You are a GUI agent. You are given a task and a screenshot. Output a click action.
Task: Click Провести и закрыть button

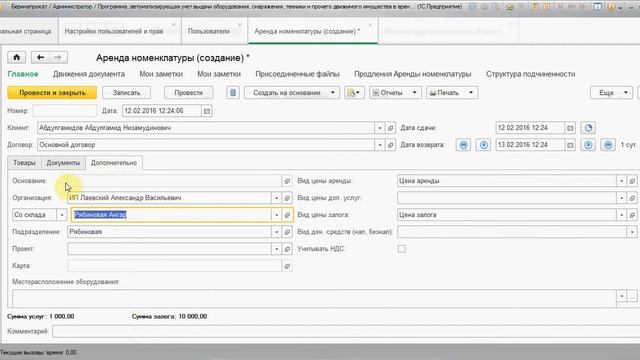coord(52,93)
